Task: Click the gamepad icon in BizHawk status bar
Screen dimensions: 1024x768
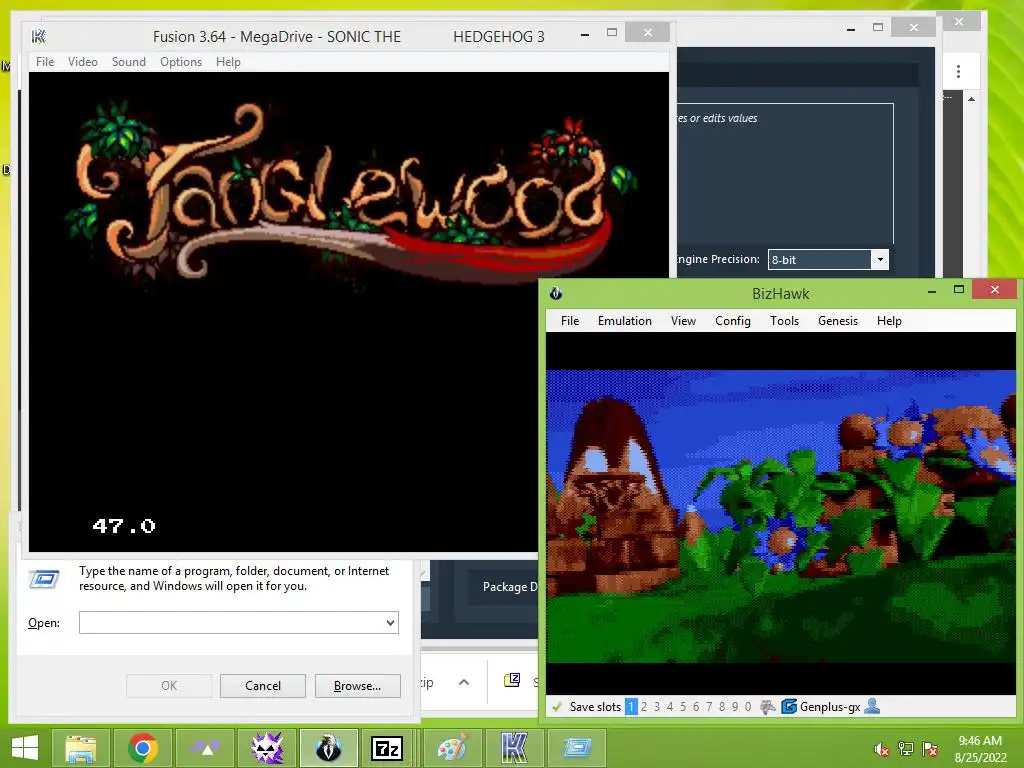Action: pyautogui.click(x=768, y=707)
